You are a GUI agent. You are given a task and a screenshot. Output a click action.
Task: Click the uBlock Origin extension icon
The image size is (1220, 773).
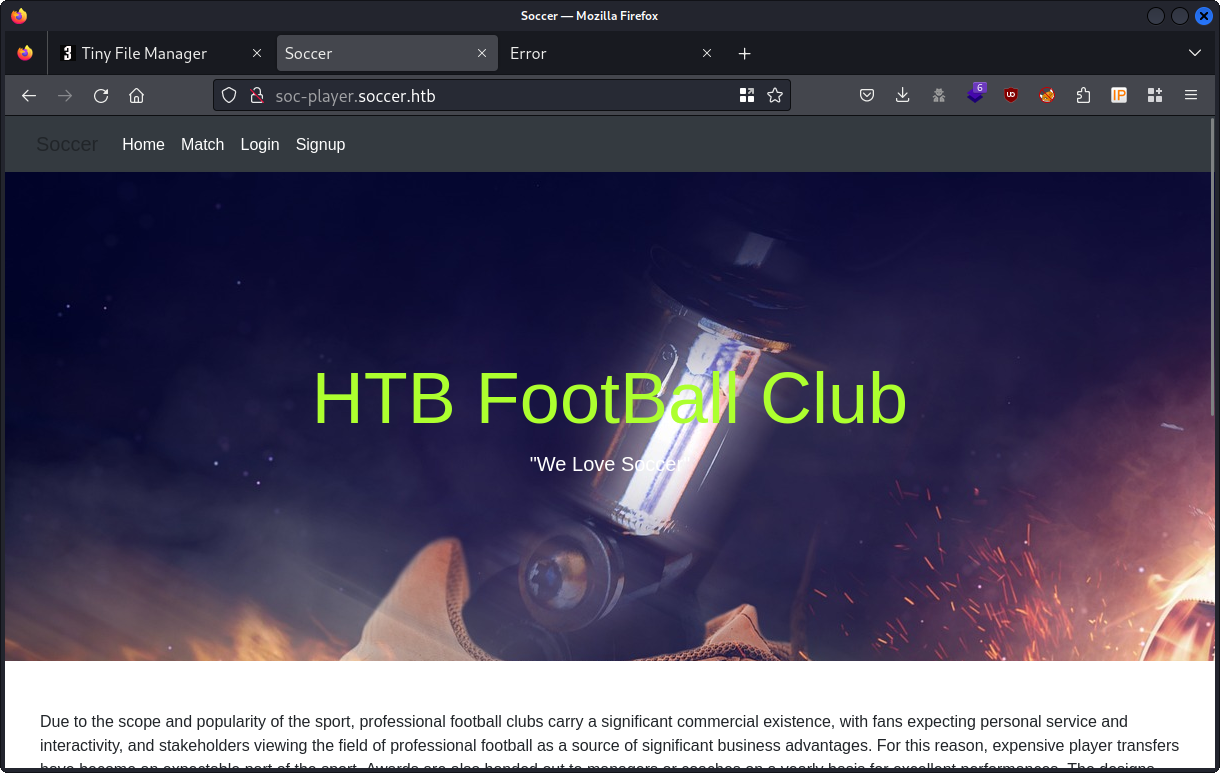click(x=1011, y=96)
